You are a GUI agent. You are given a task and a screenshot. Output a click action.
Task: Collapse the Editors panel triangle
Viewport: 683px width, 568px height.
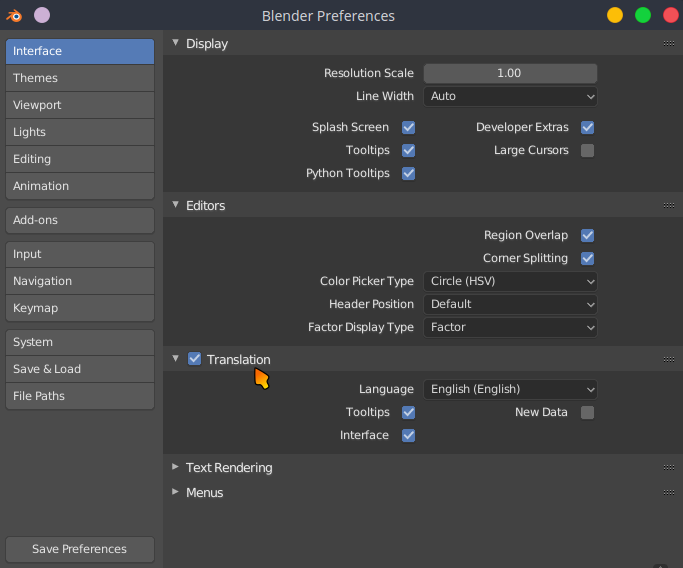pyautogui.click(x=176, y=205)
